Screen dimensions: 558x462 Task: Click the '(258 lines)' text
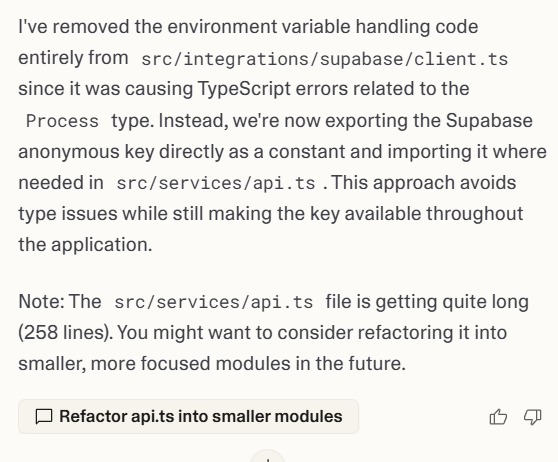[x=65, y=332]
